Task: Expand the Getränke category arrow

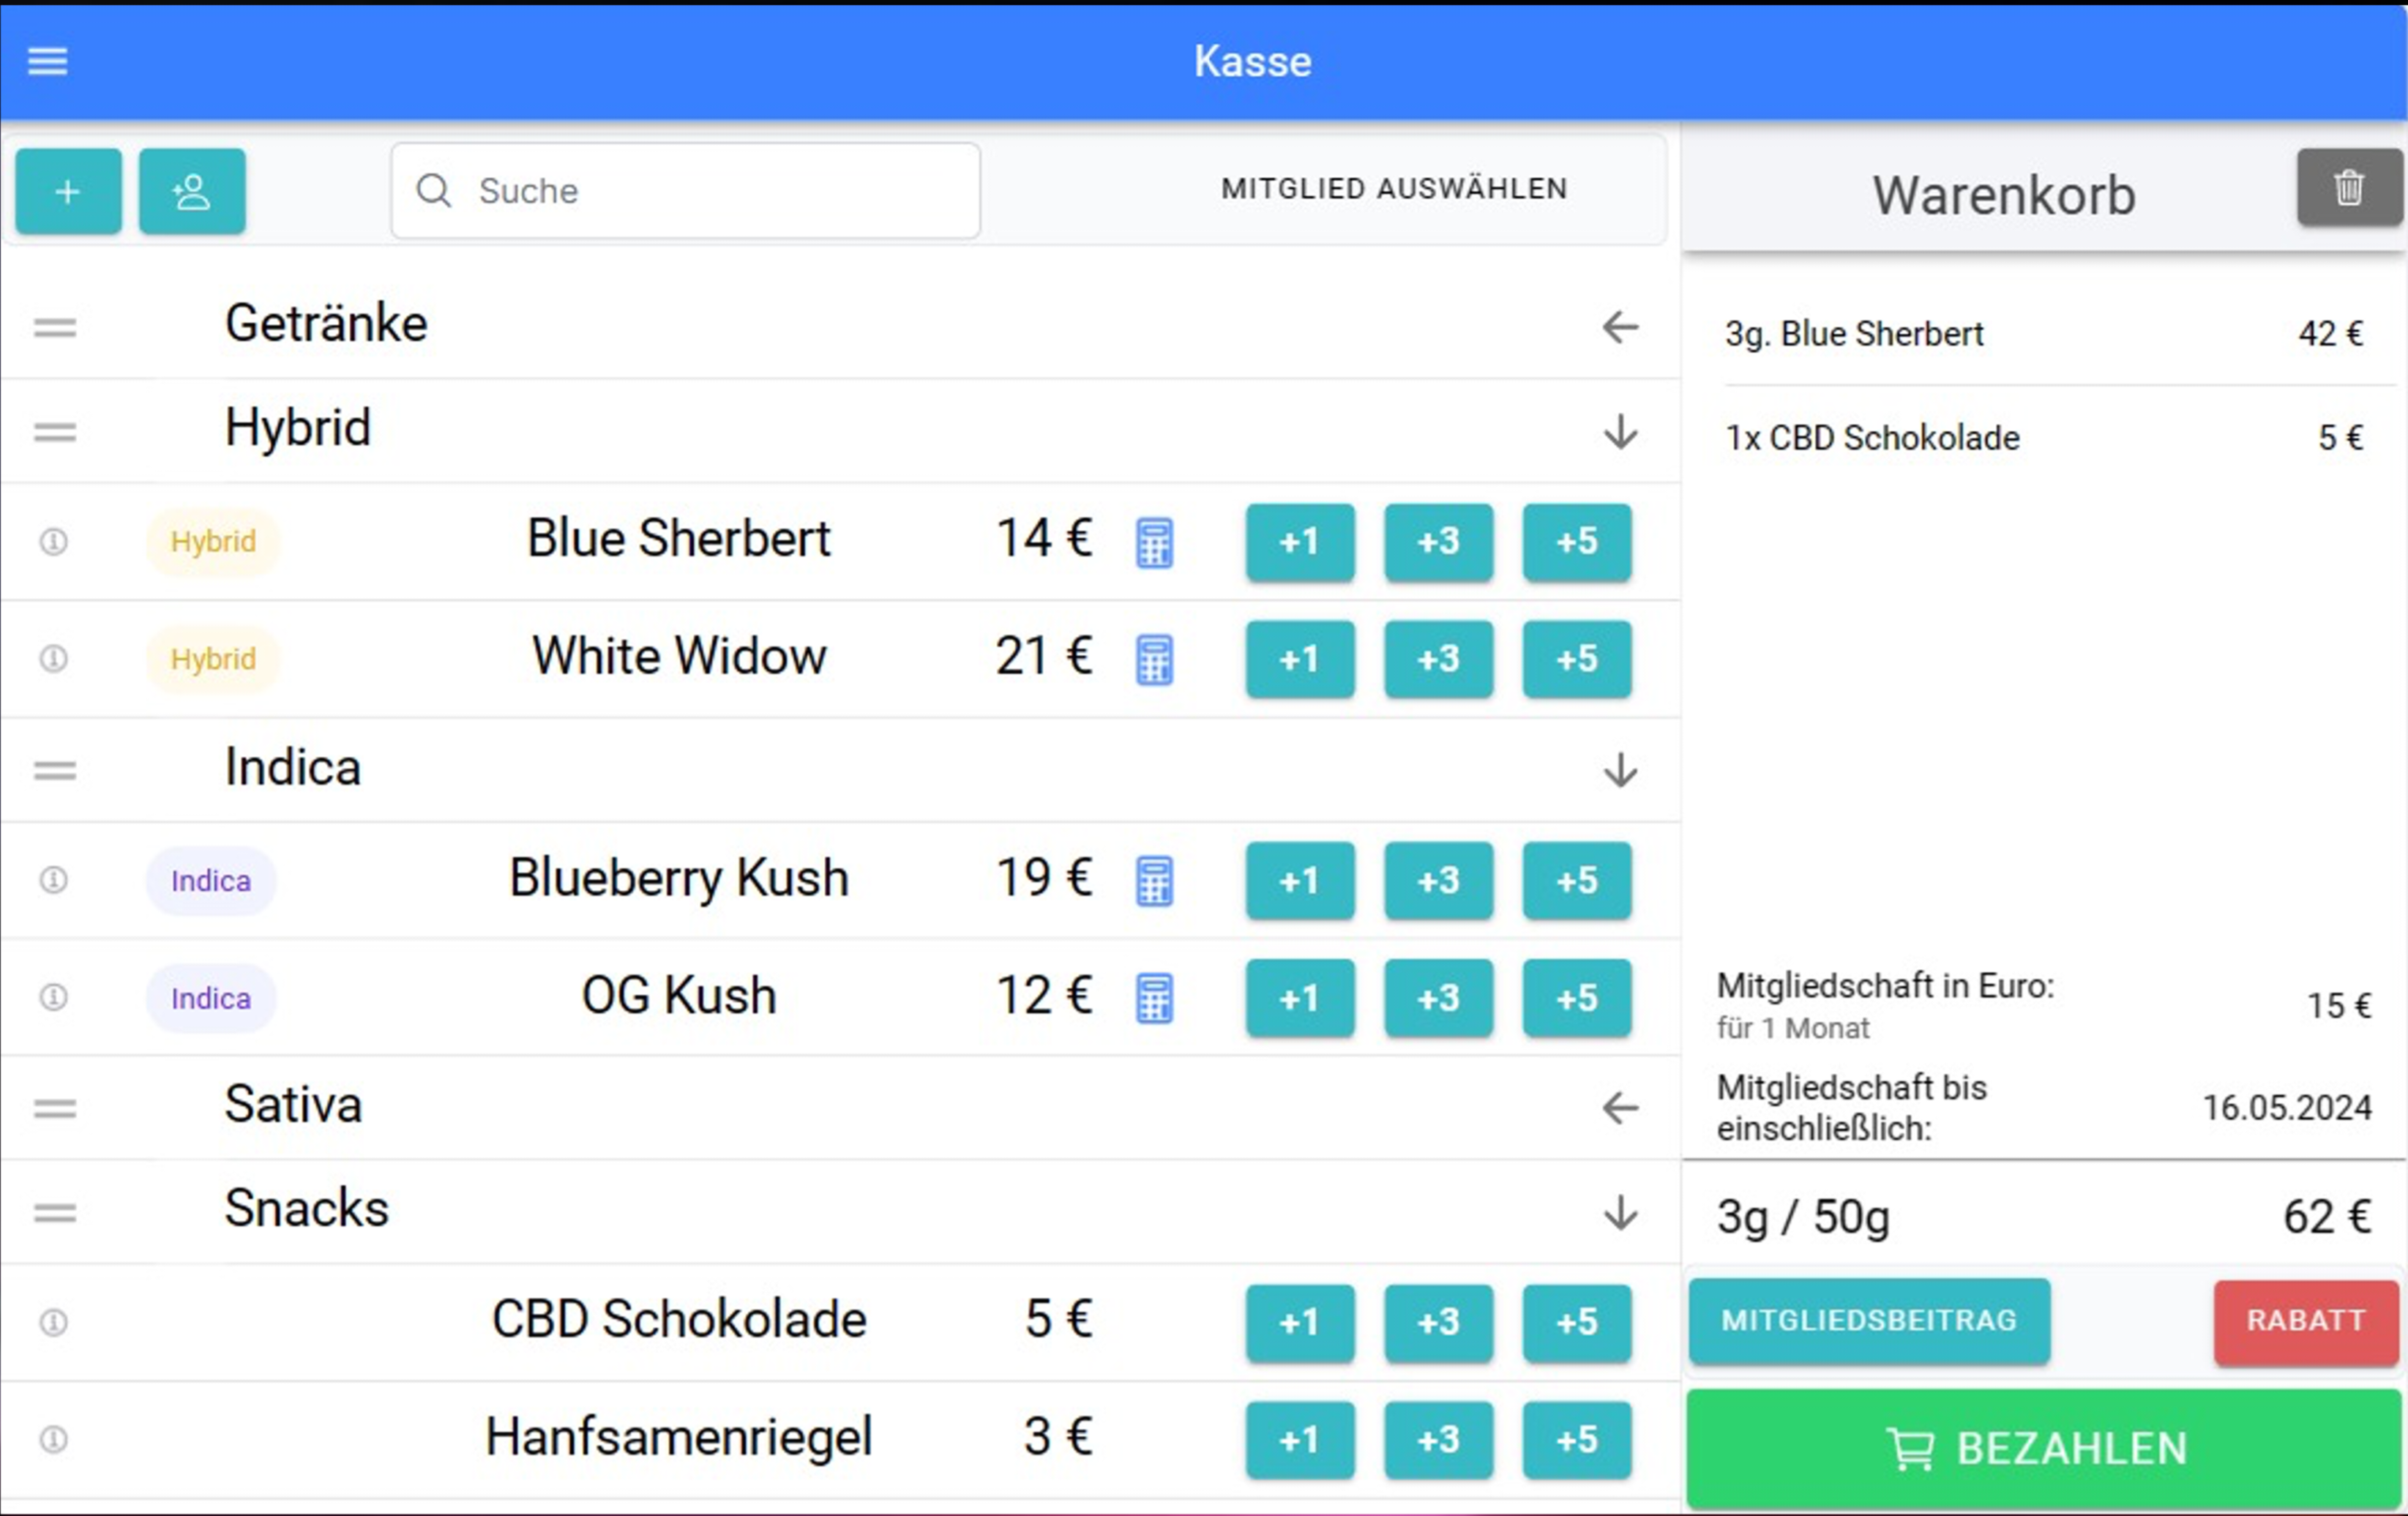Action: click(x=1620, y=327)
